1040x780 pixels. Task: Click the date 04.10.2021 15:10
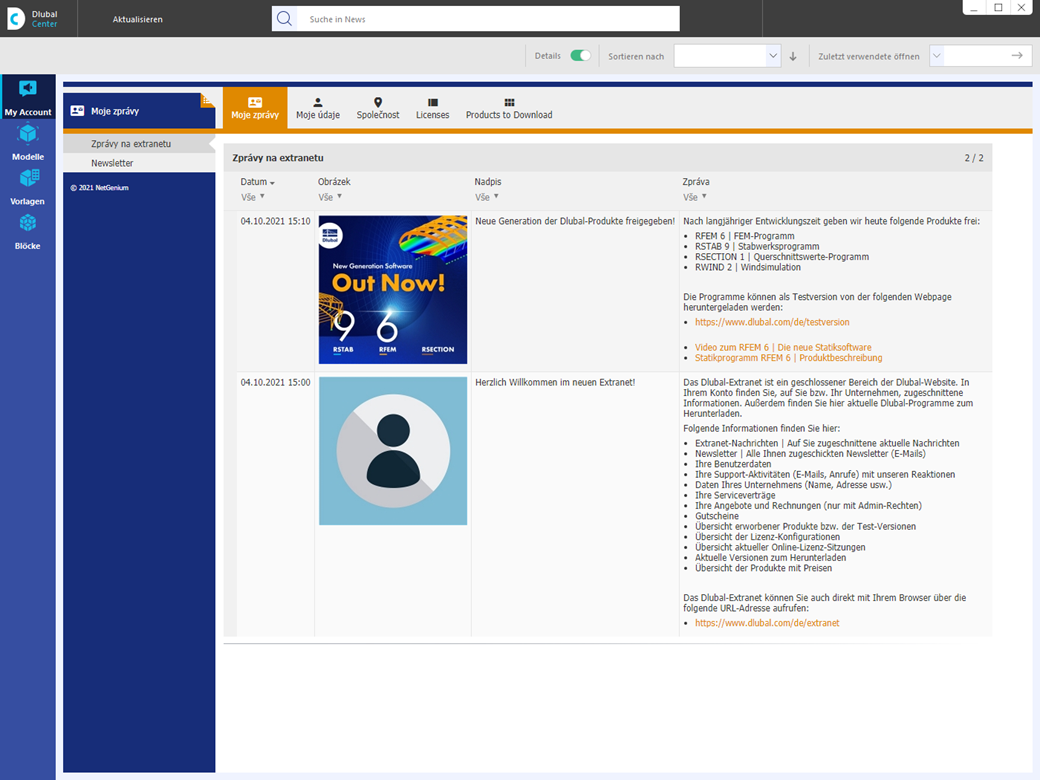275,222
